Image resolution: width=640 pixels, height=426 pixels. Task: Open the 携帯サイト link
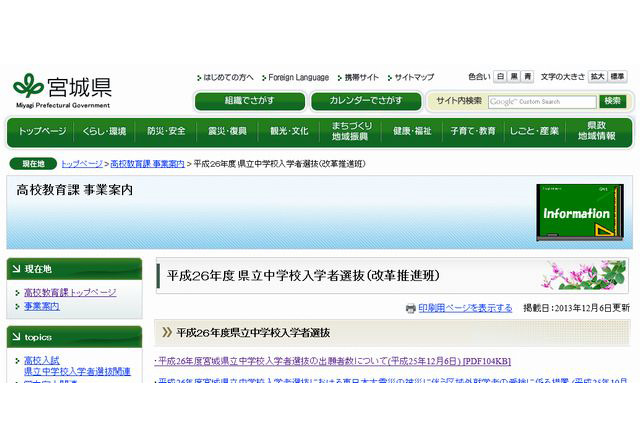pyautogui.click(x=362, y=77)
